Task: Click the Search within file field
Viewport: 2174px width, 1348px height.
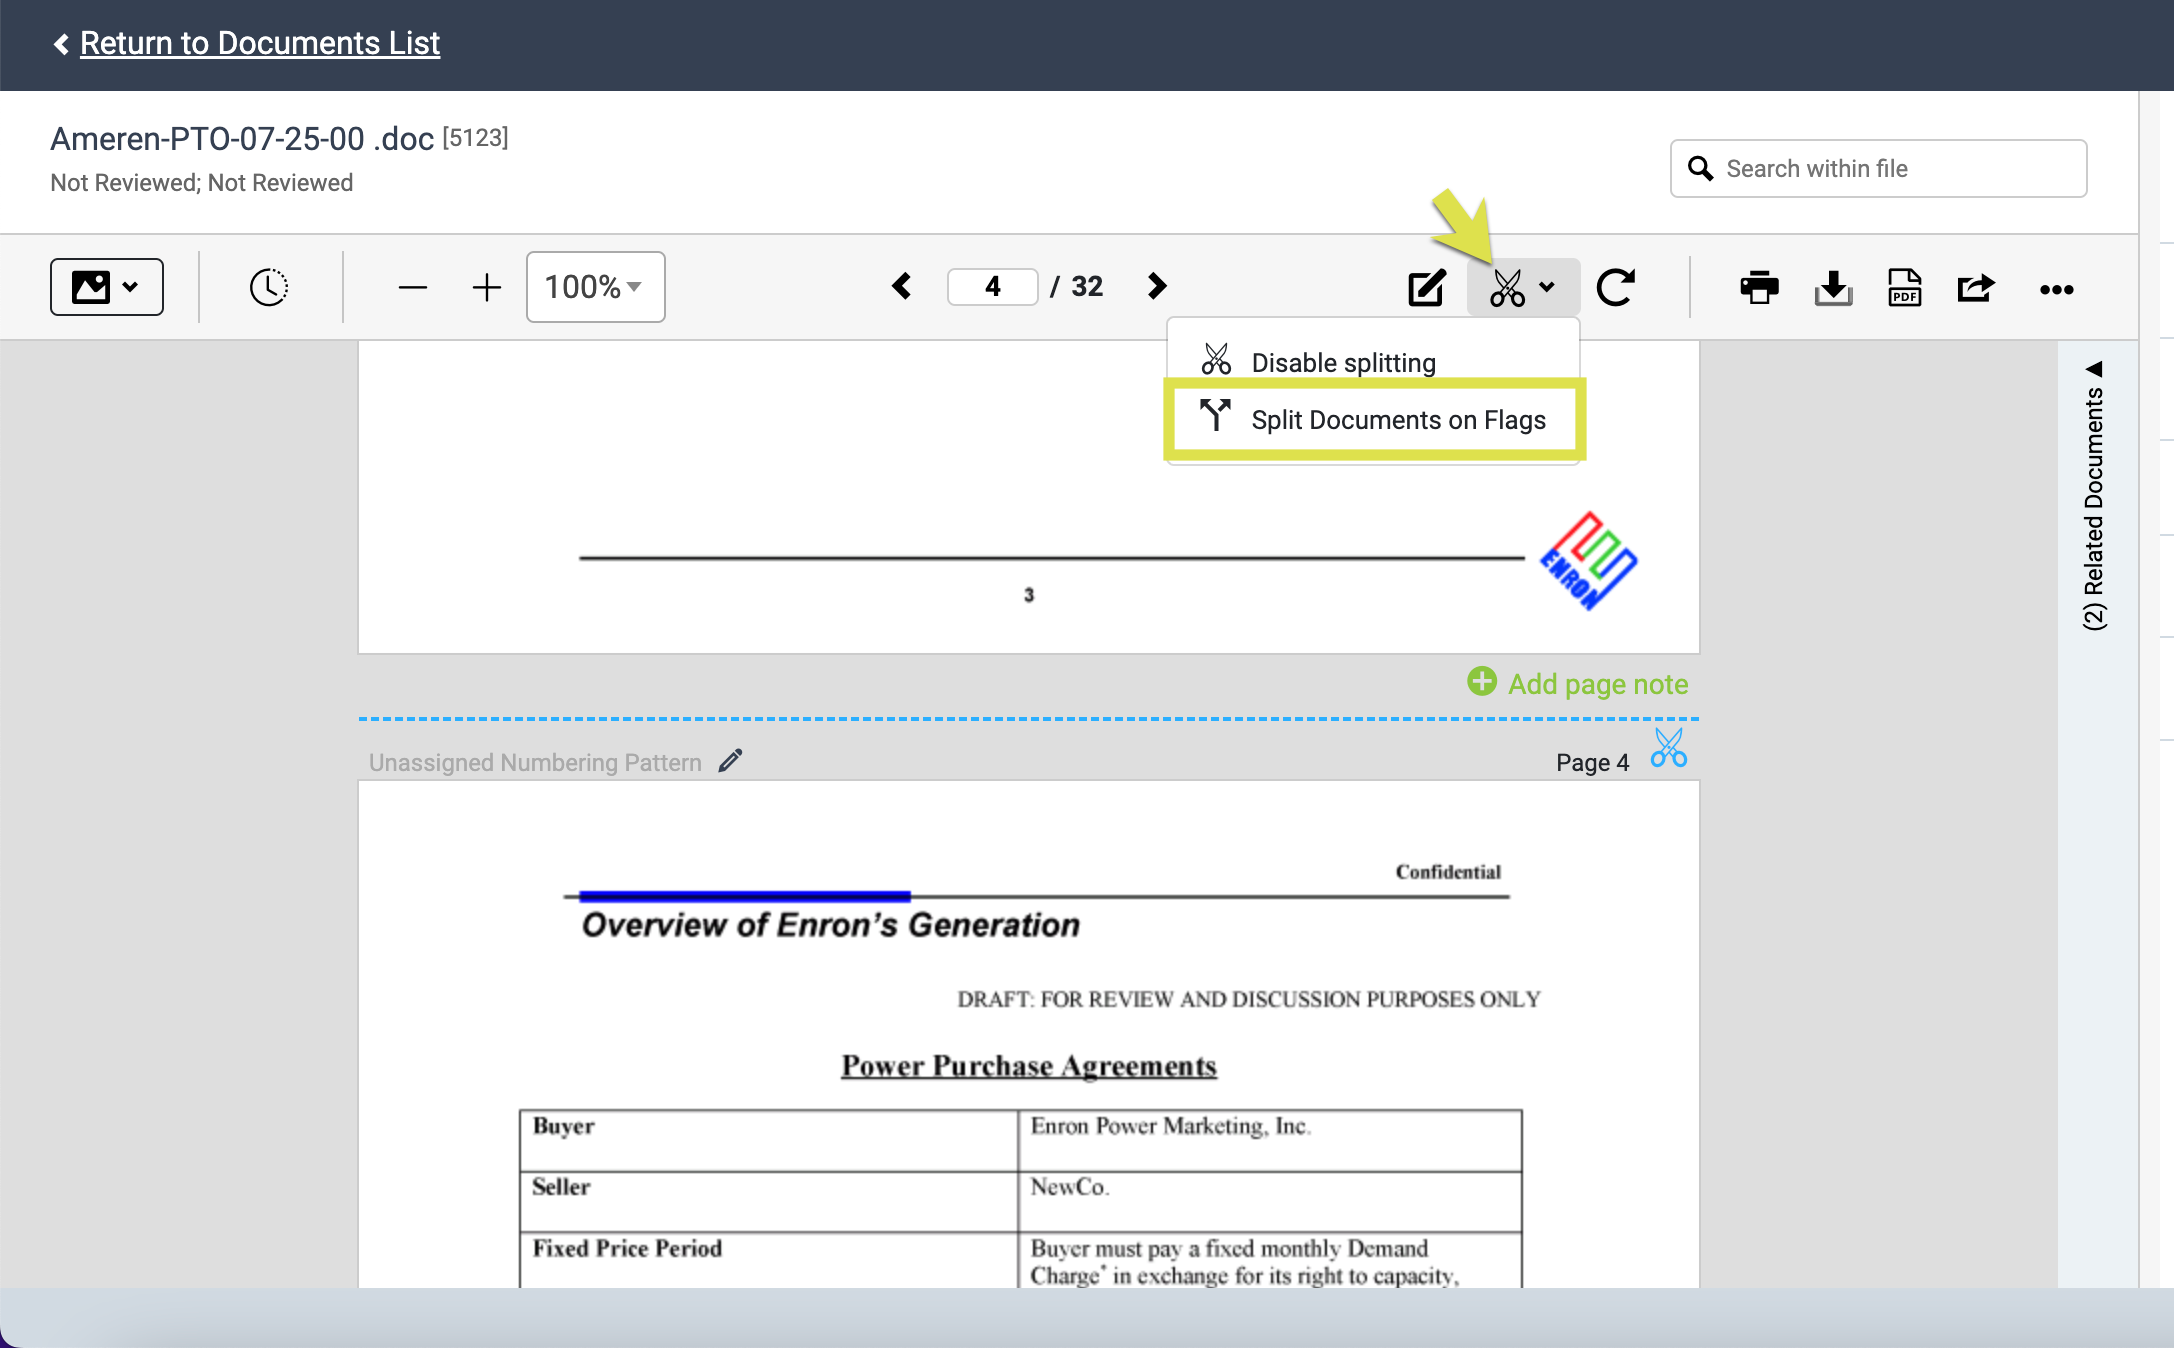Action: [1878, 169]
